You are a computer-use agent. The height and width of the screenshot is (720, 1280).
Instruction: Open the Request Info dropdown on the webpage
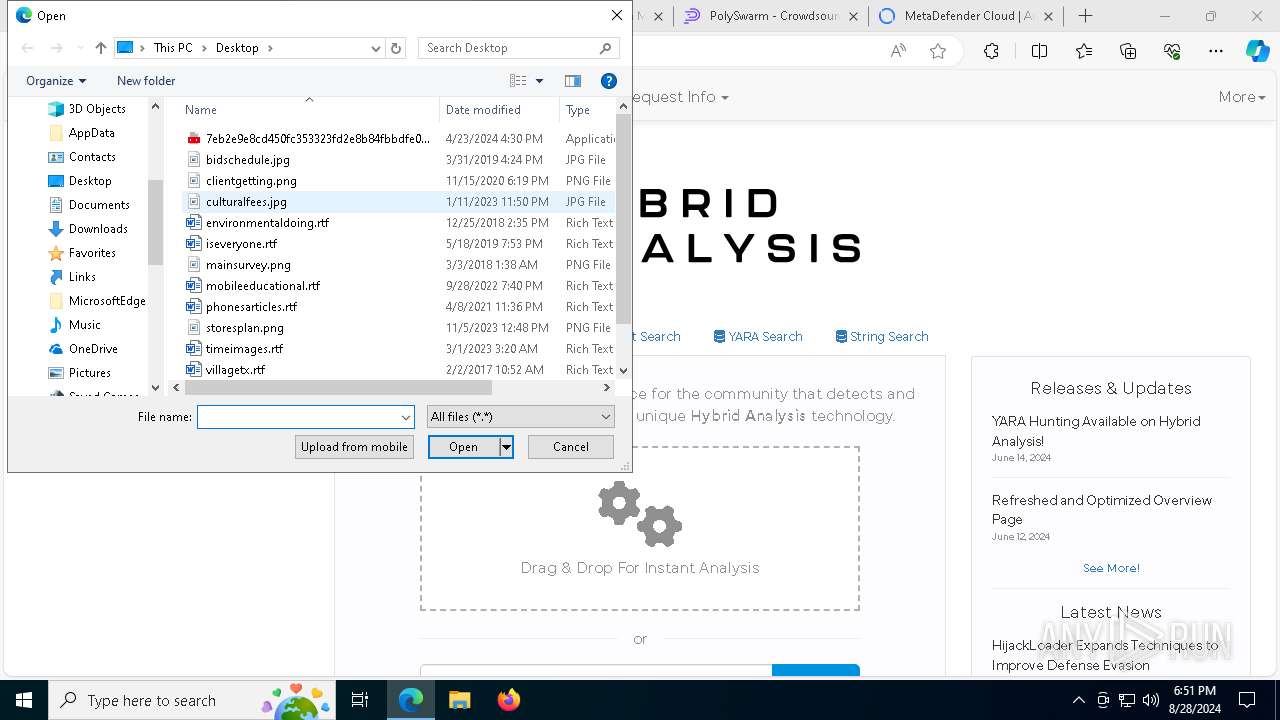coord(678,97)
